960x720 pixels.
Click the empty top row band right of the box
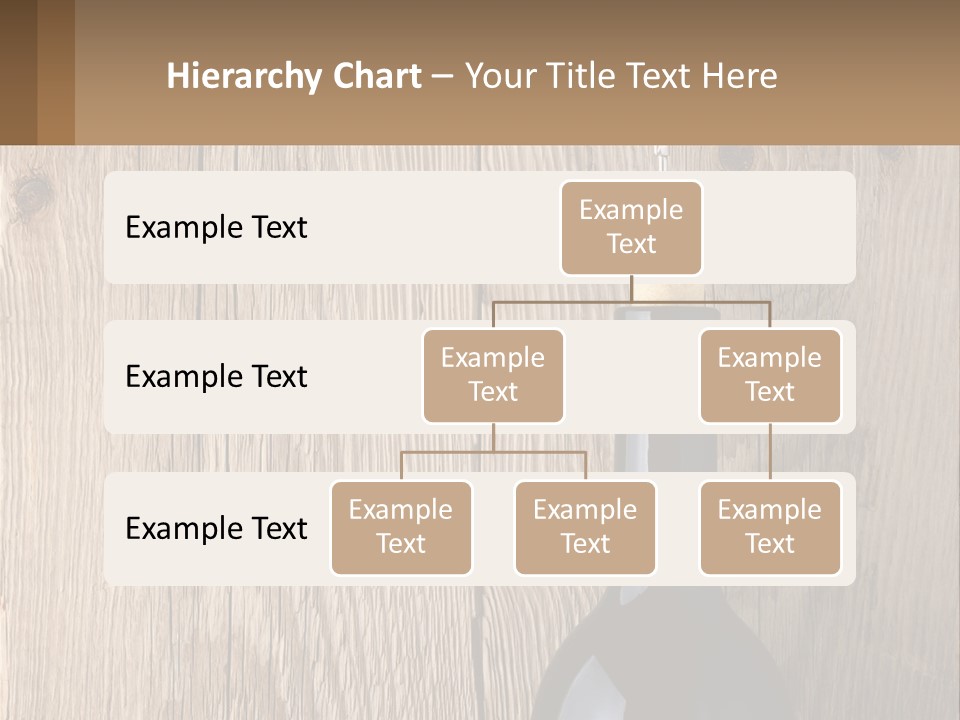click(778, 227)
